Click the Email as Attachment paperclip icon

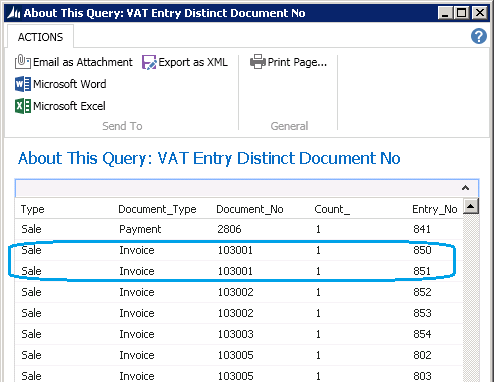(x=23, y=62)
